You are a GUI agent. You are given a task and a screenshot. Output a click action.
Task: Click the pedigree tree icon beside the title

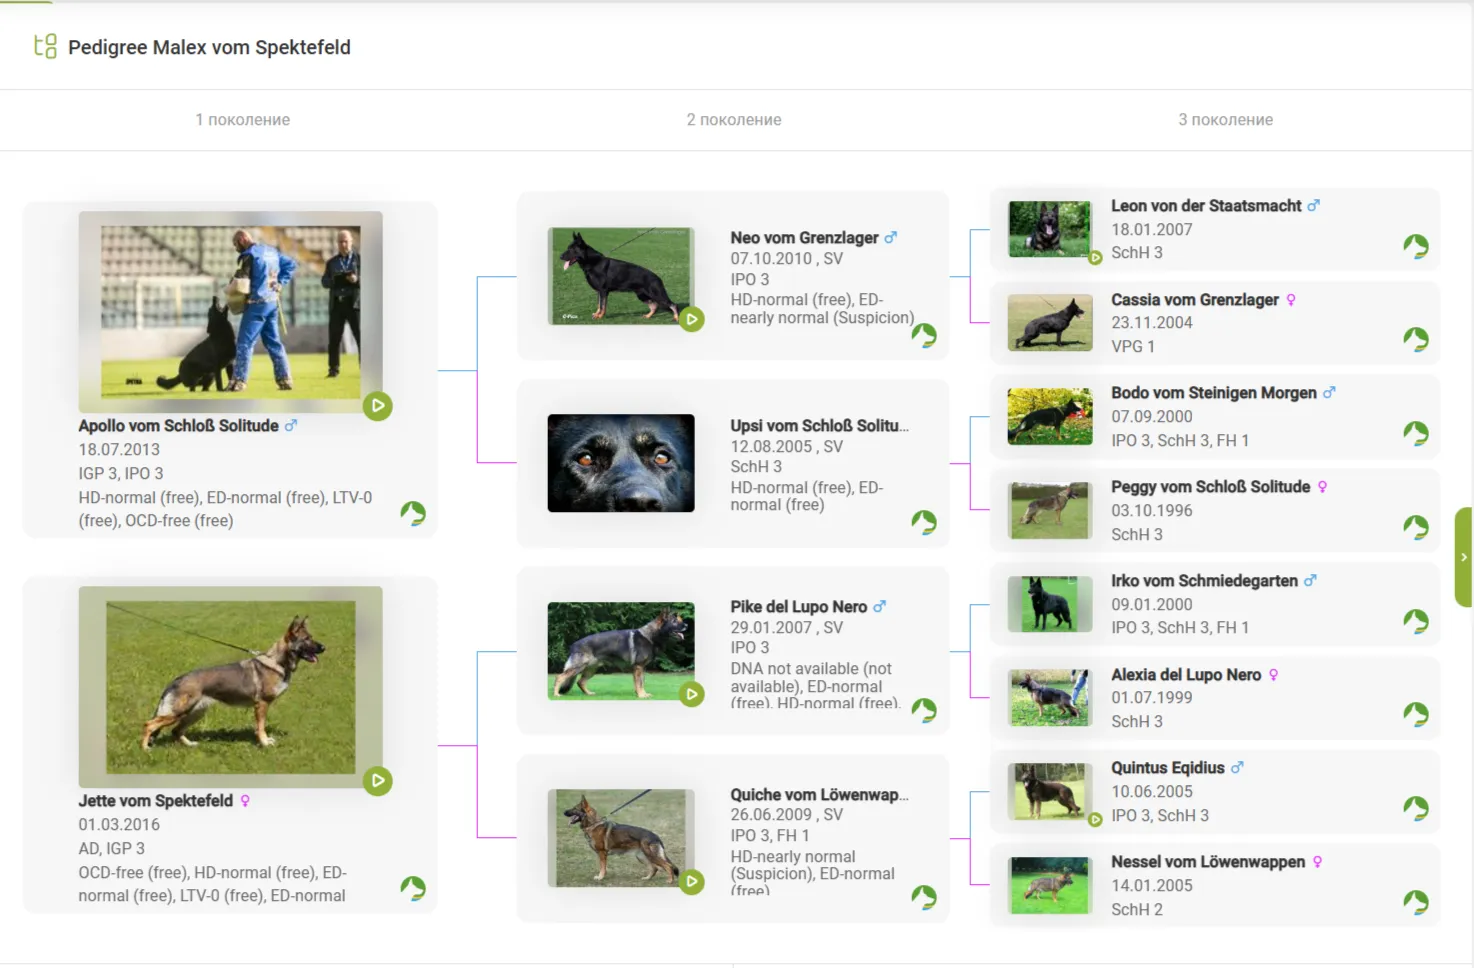click(45, 47)
